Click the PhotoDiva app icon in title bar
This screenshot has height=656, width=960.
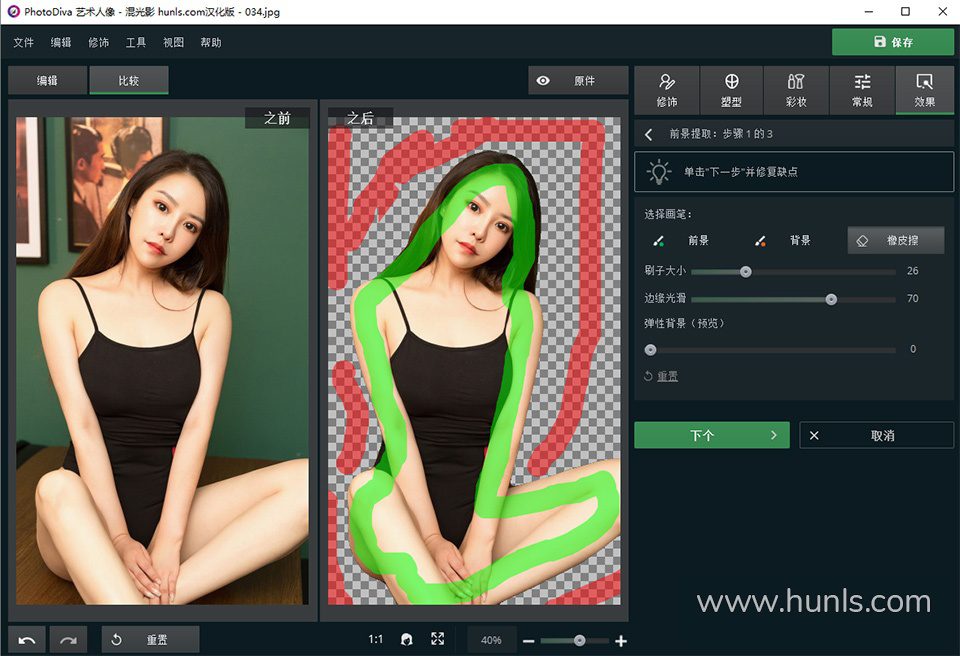pos(13,11)
